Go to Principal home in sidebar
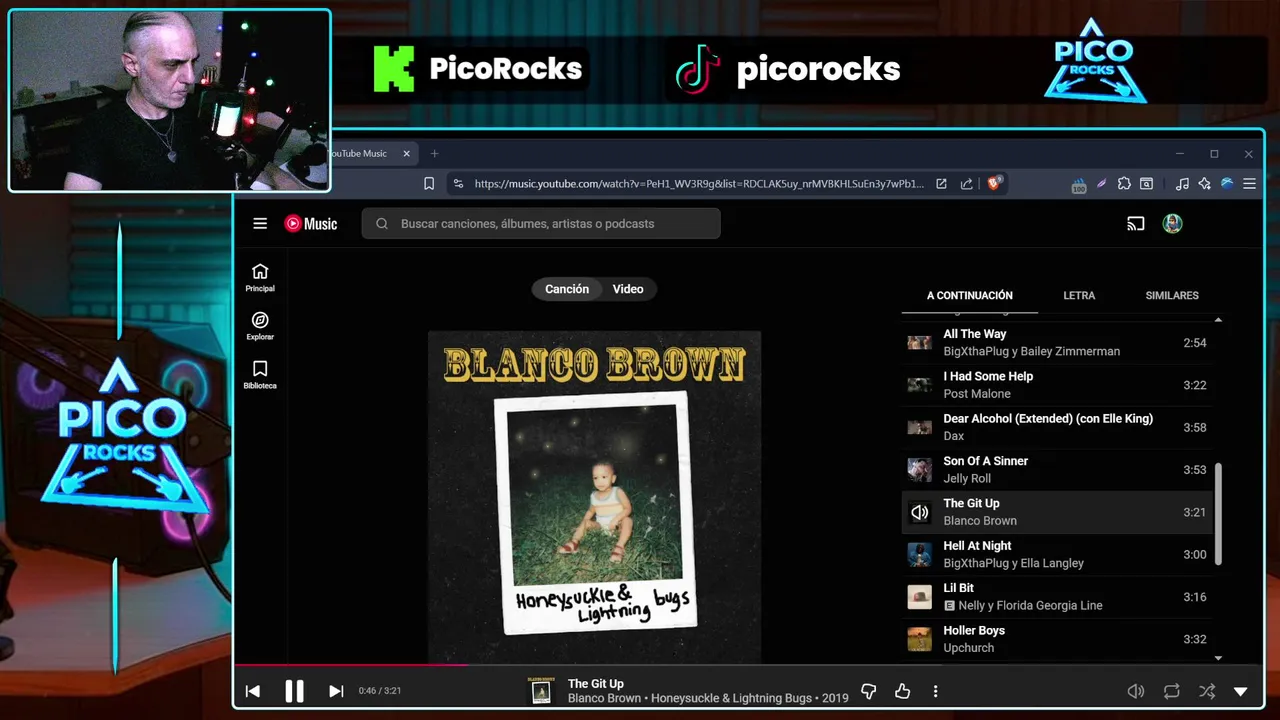This screenshot has width=1280, height=720. pos(260,278)
